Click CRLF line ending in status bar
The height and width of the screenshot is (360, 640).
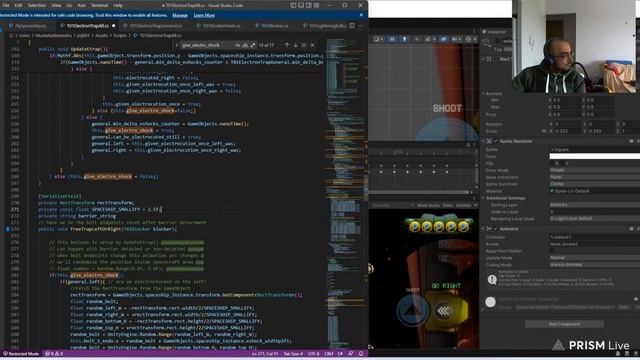click(x=329, y=354)
